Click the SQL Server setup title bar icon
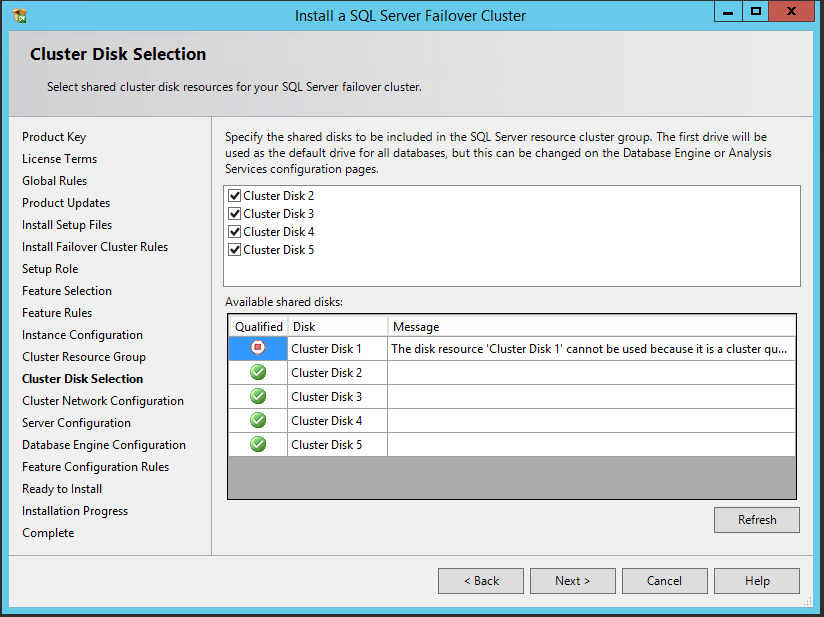This screenshot has width=824, height=617. pos(19,16)
